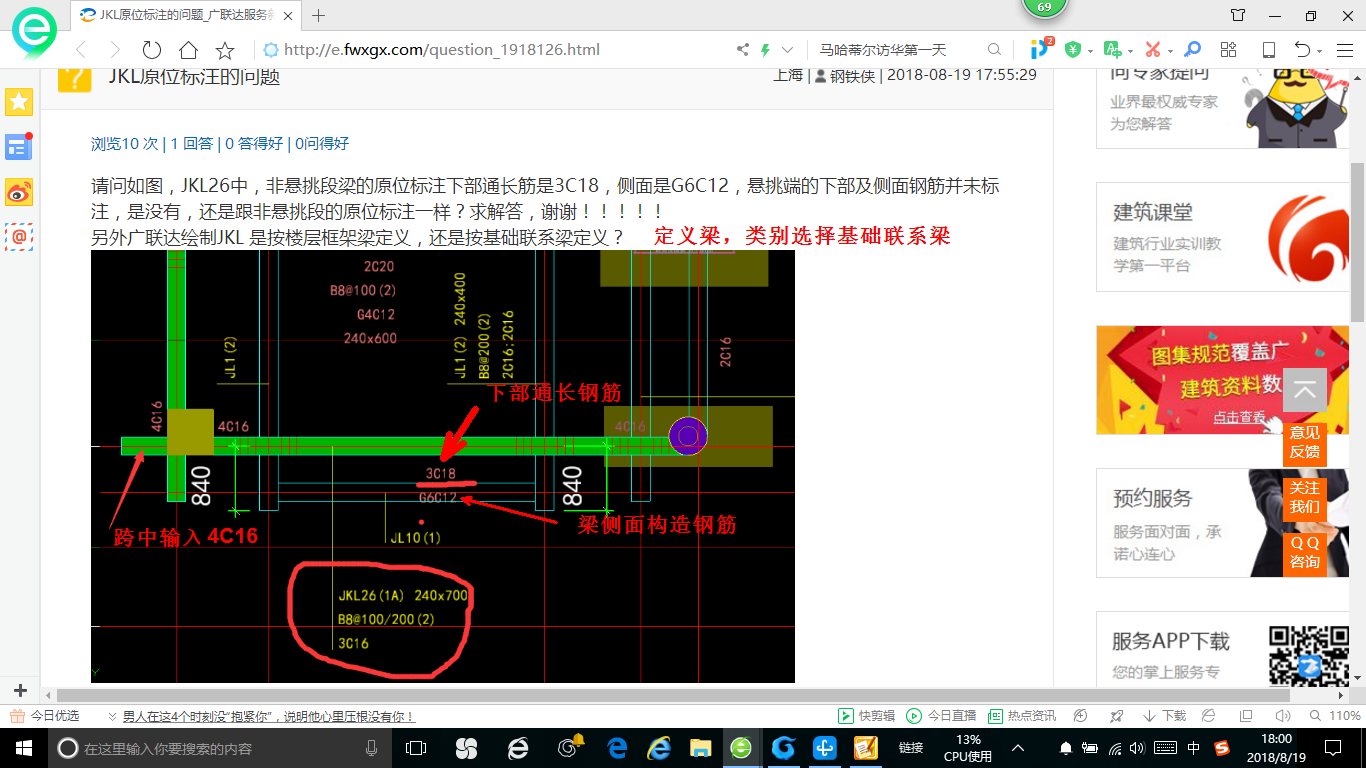This screenshot has height=768, width=1366.
Task: Open the 110% zoom level control
Action: [x=1337, y=716]
